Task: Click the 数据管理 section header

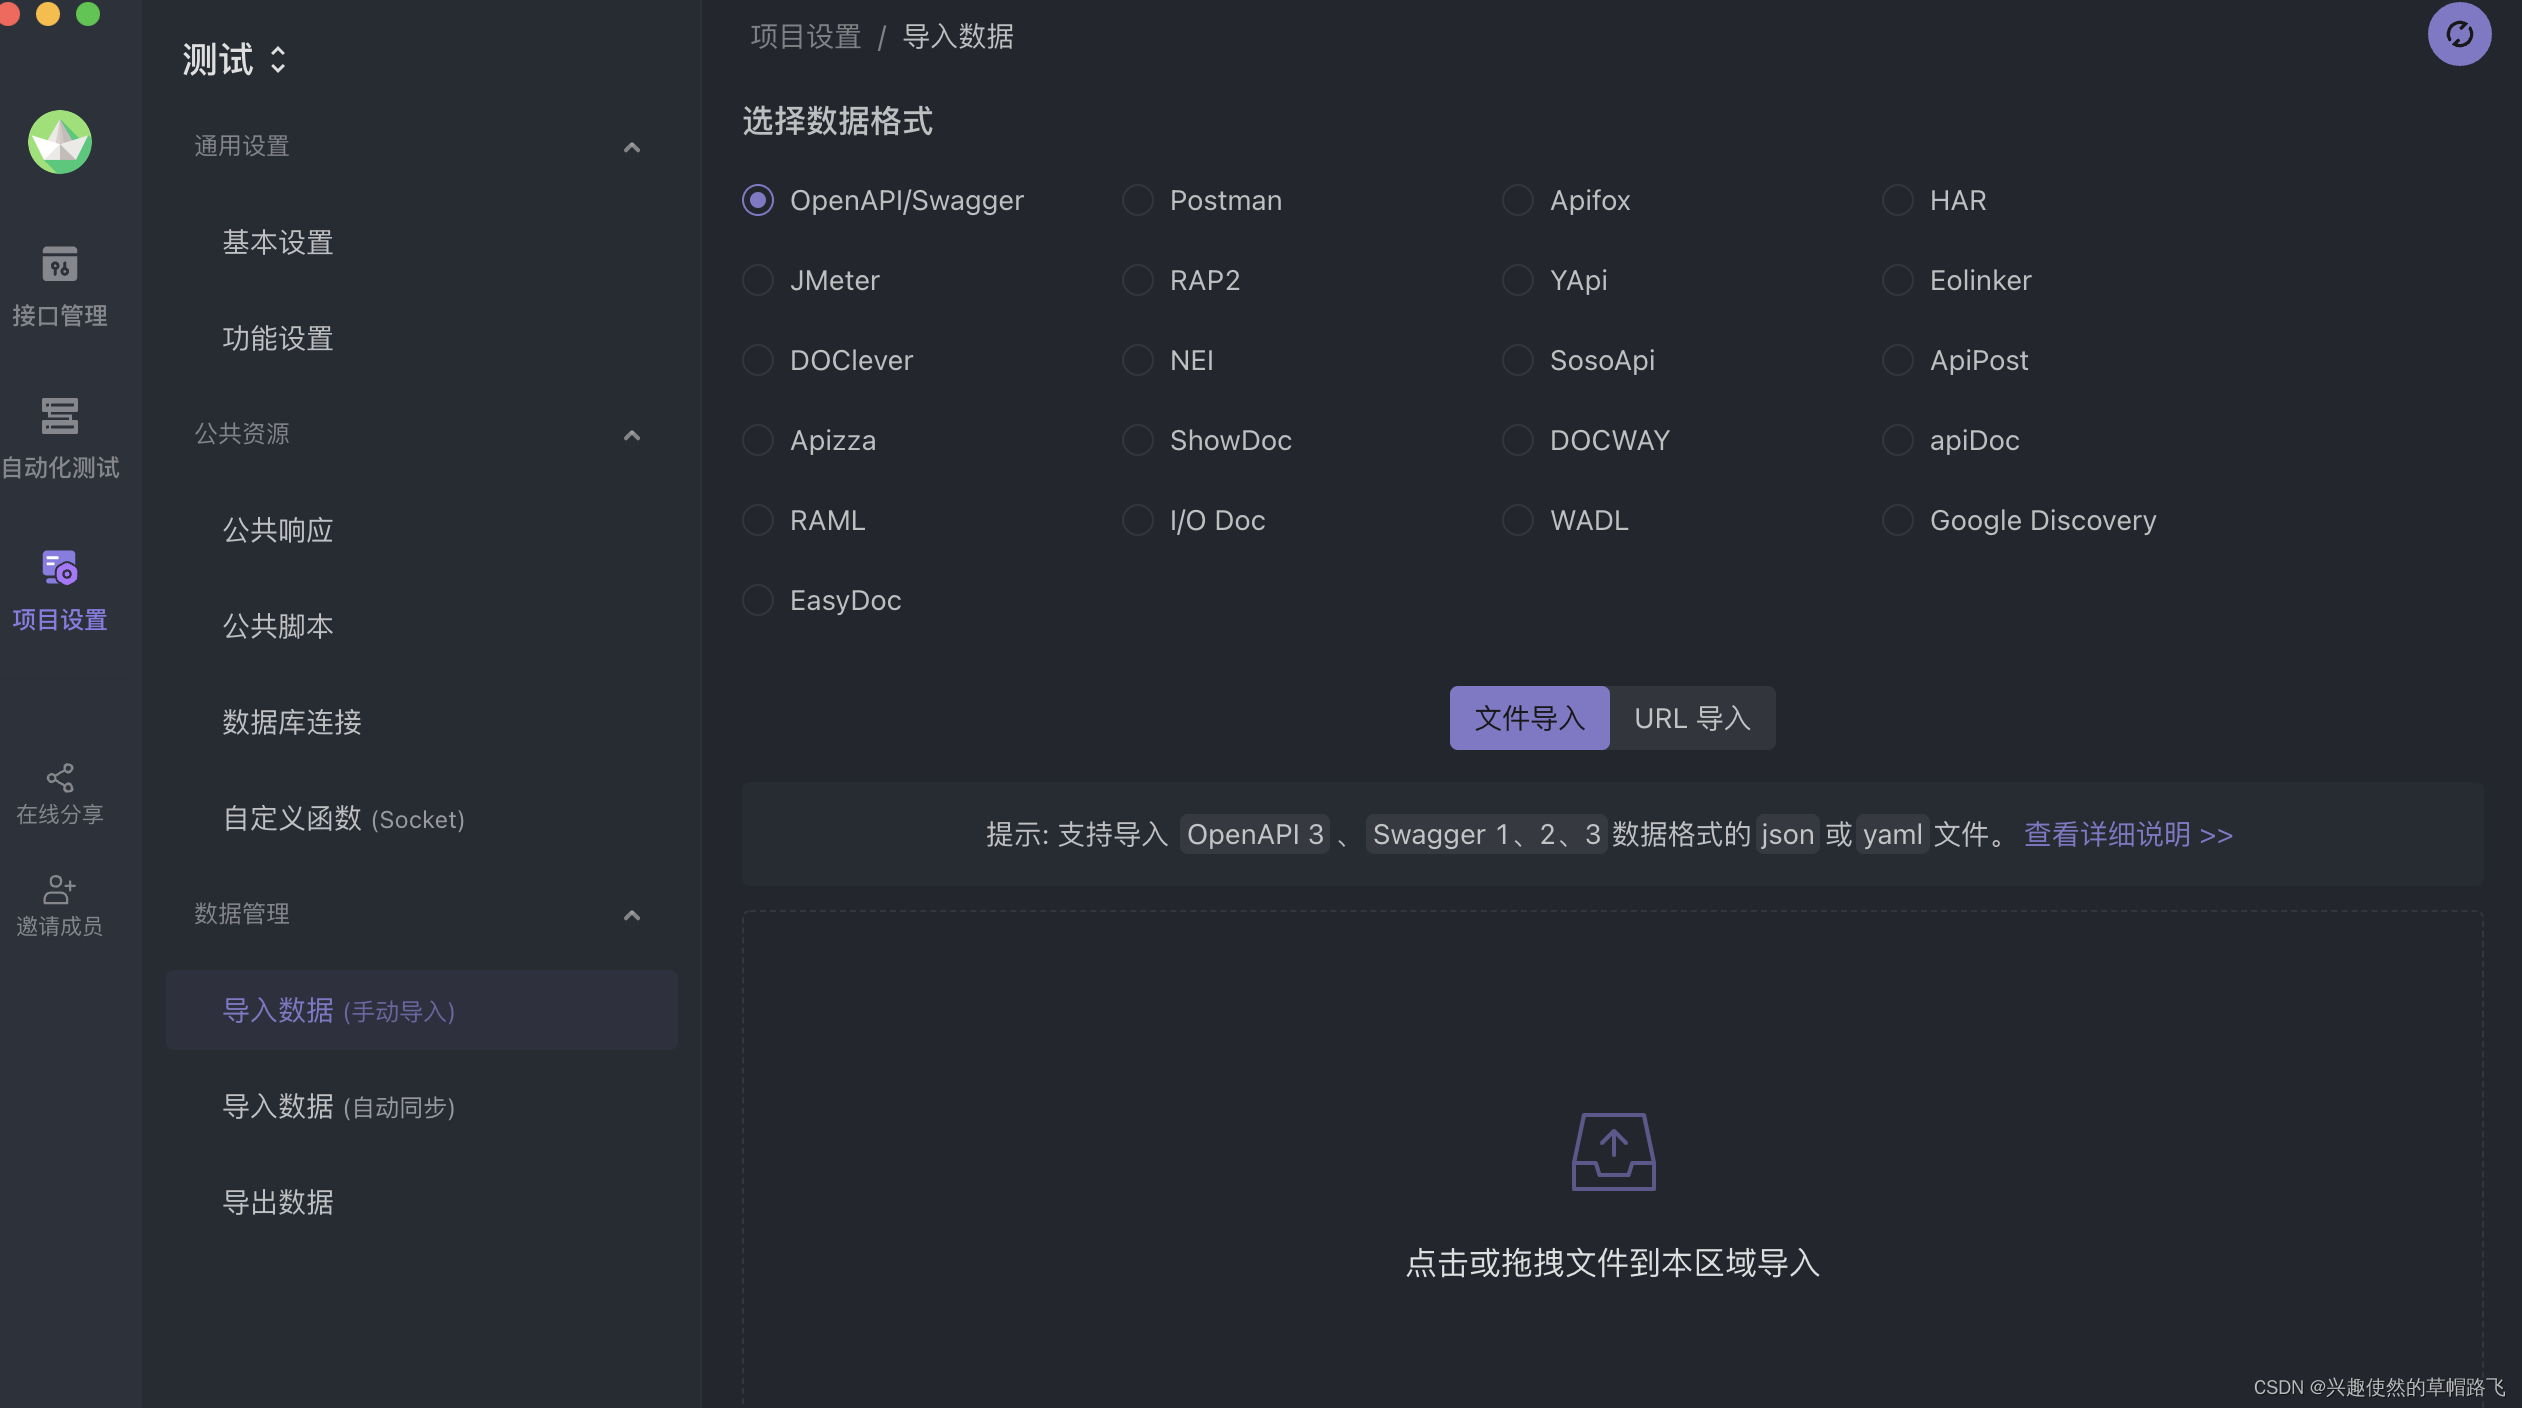Action: (241, 914)
